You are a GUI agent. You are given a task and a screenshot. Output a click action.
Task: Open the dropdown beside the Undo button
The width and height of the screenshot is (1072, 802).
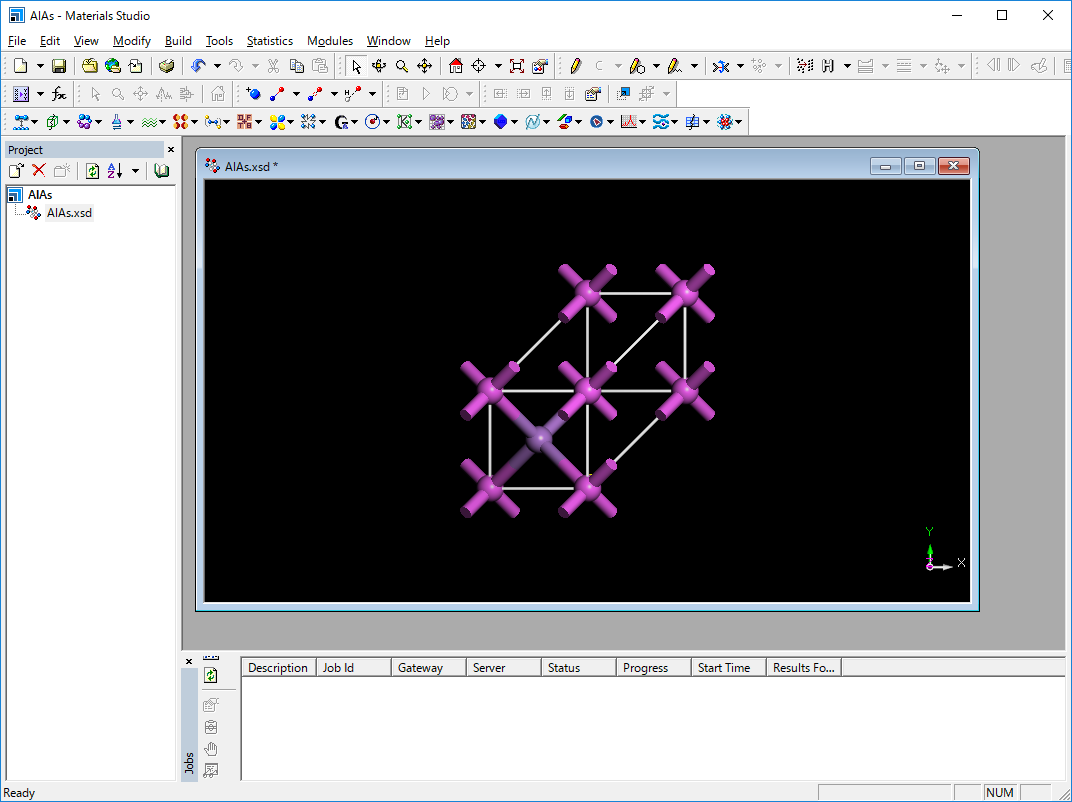pos(217,66)
